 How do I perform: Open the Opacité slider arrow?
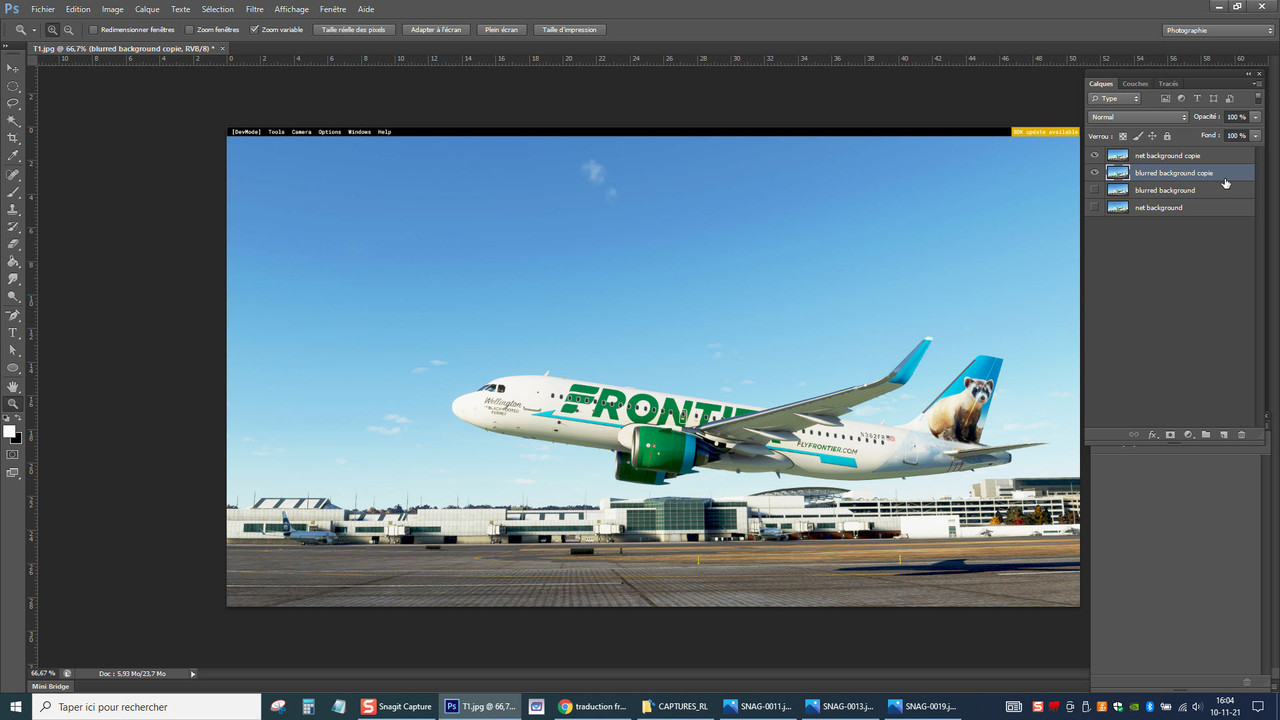pos(1256,117)
